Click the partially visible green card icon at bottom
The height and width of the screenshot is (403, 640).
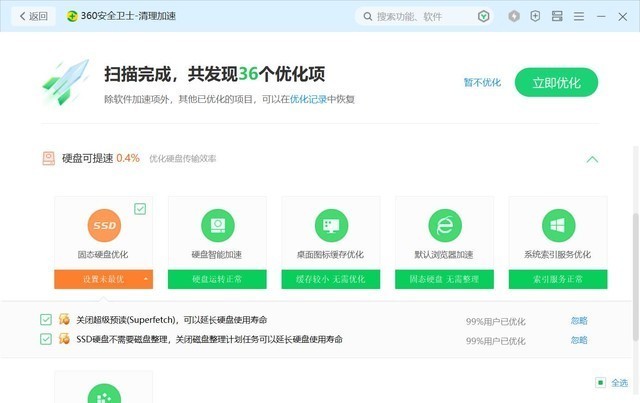[x=104, y=394]
